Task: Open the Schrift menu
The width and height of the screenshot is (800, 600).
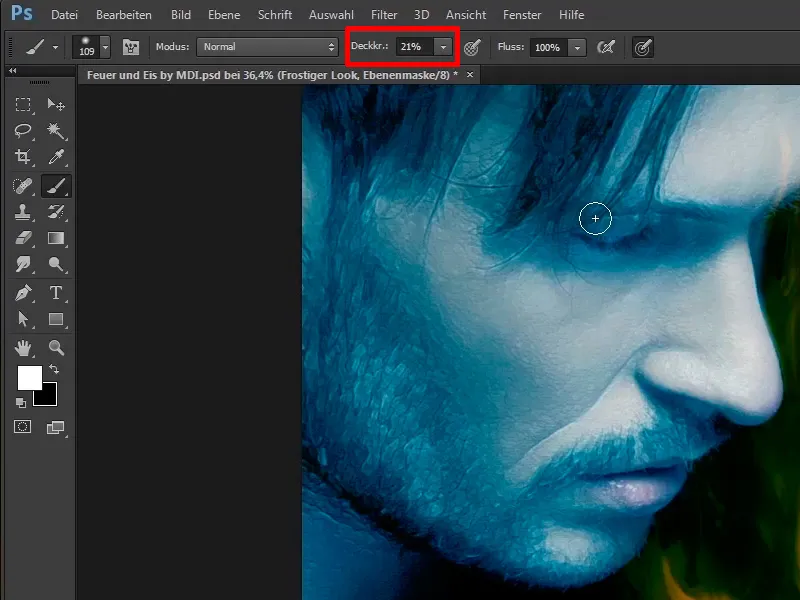Action: [274, 15]
